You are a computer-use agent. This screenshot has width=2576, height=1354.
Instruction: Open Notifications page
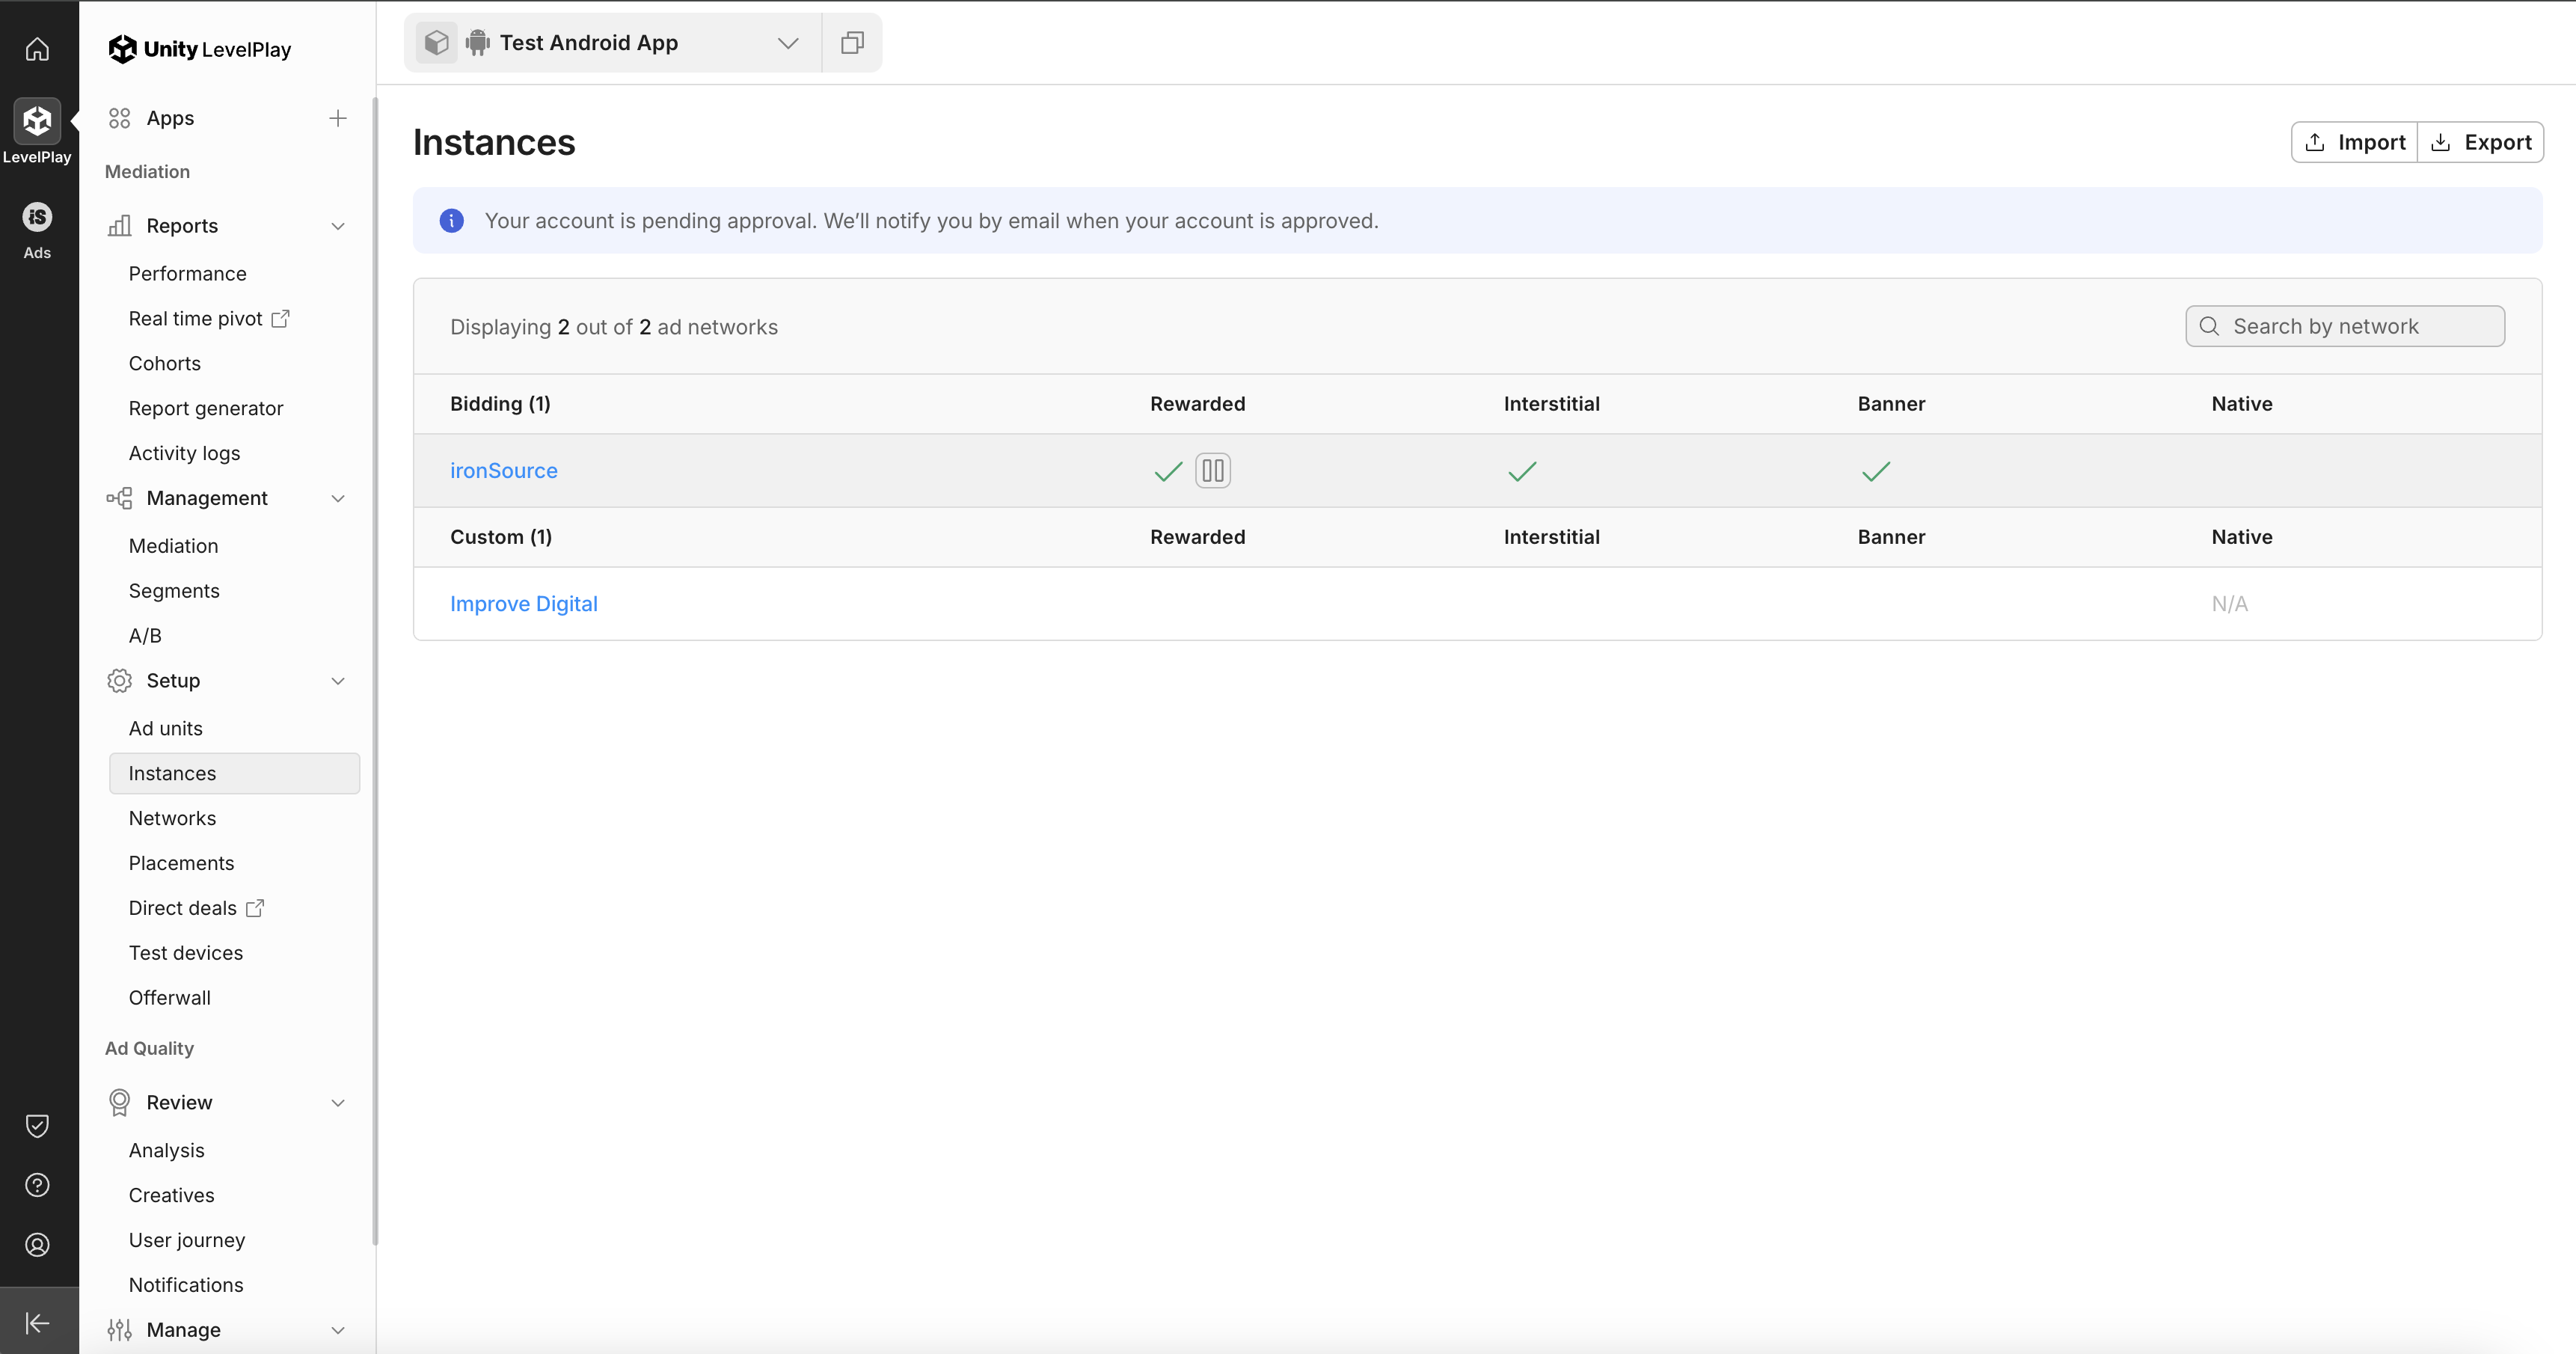coord(185,1285)
